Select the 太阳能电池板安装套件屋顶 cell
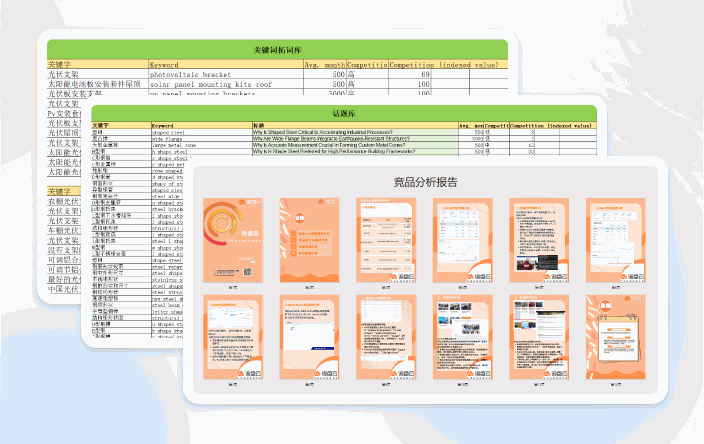Screen dimensions: 704x444 [97, 84]
